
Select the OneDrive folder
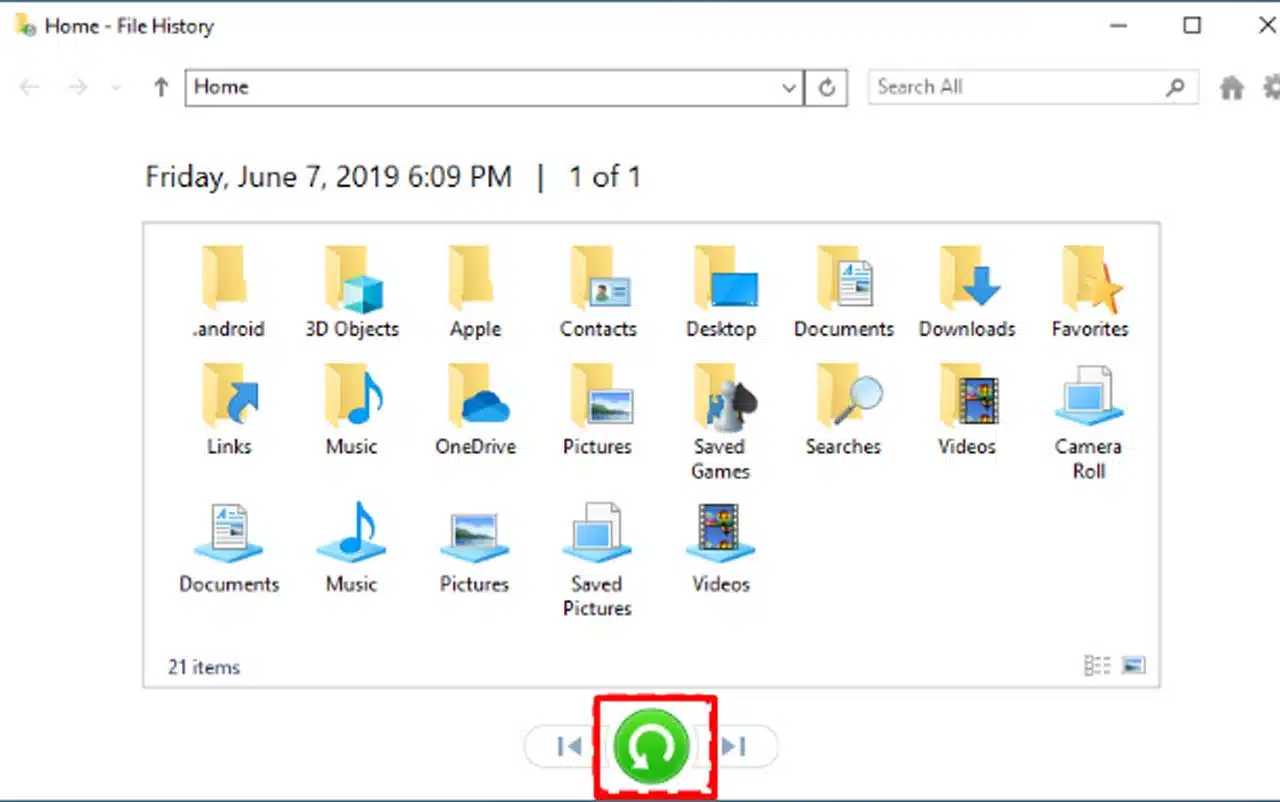point(475,409)
